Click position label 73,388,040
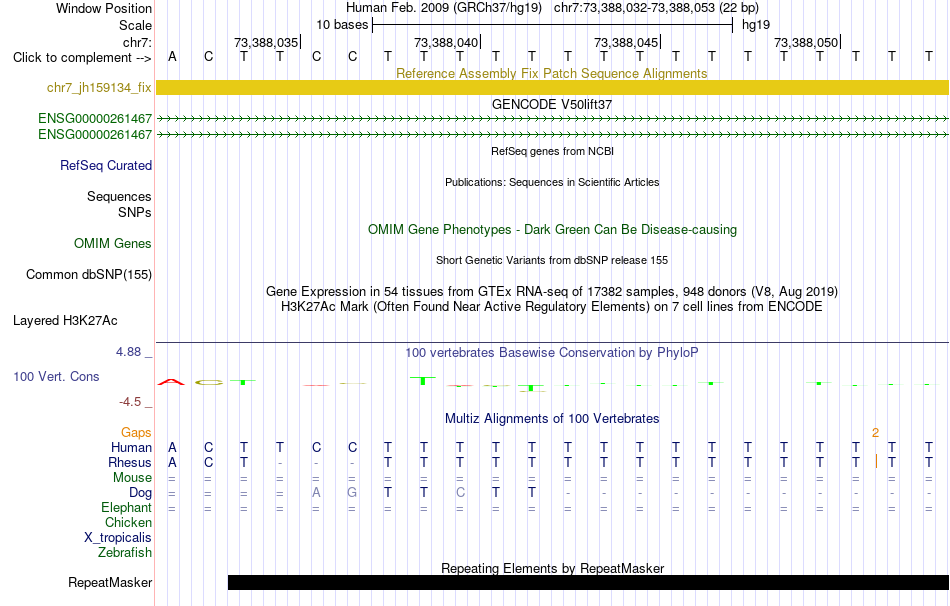 pyautogui.click(x=446, y=42)
